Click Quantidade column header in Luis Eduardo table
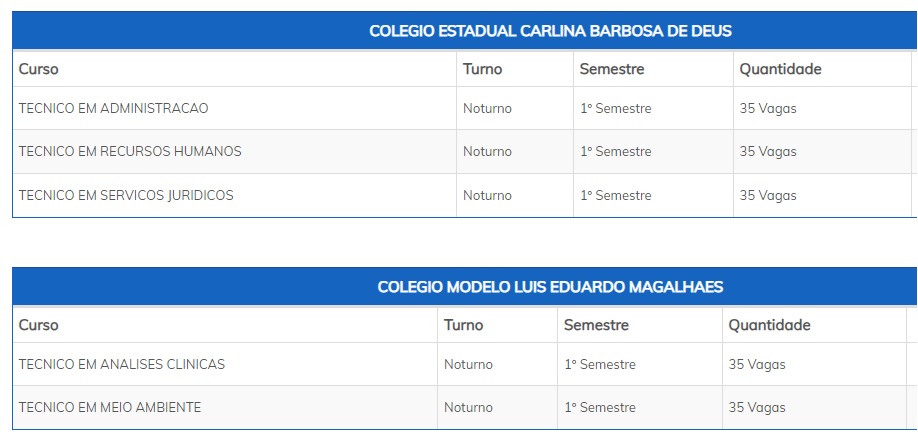This screenshot has height=432, width=918. [x=769, y=325]
